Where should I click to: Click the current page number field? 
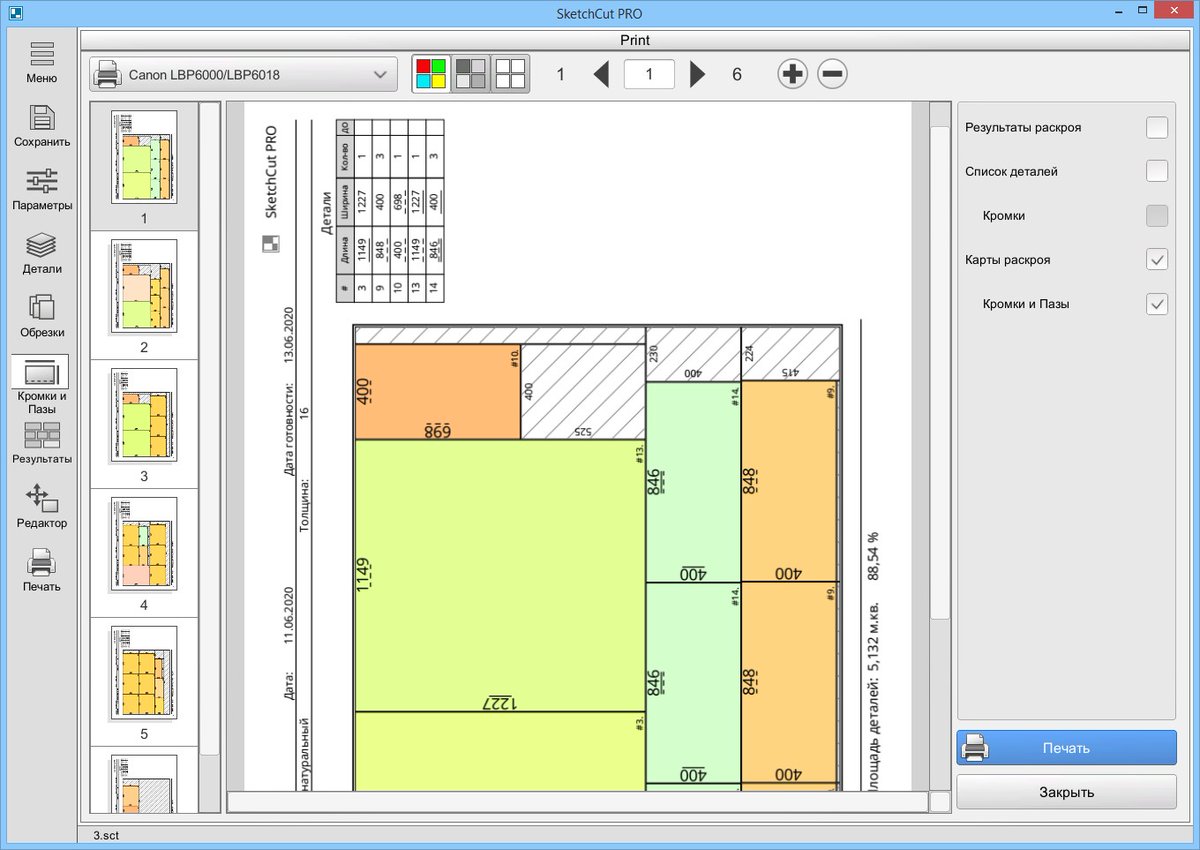(649, 74)
